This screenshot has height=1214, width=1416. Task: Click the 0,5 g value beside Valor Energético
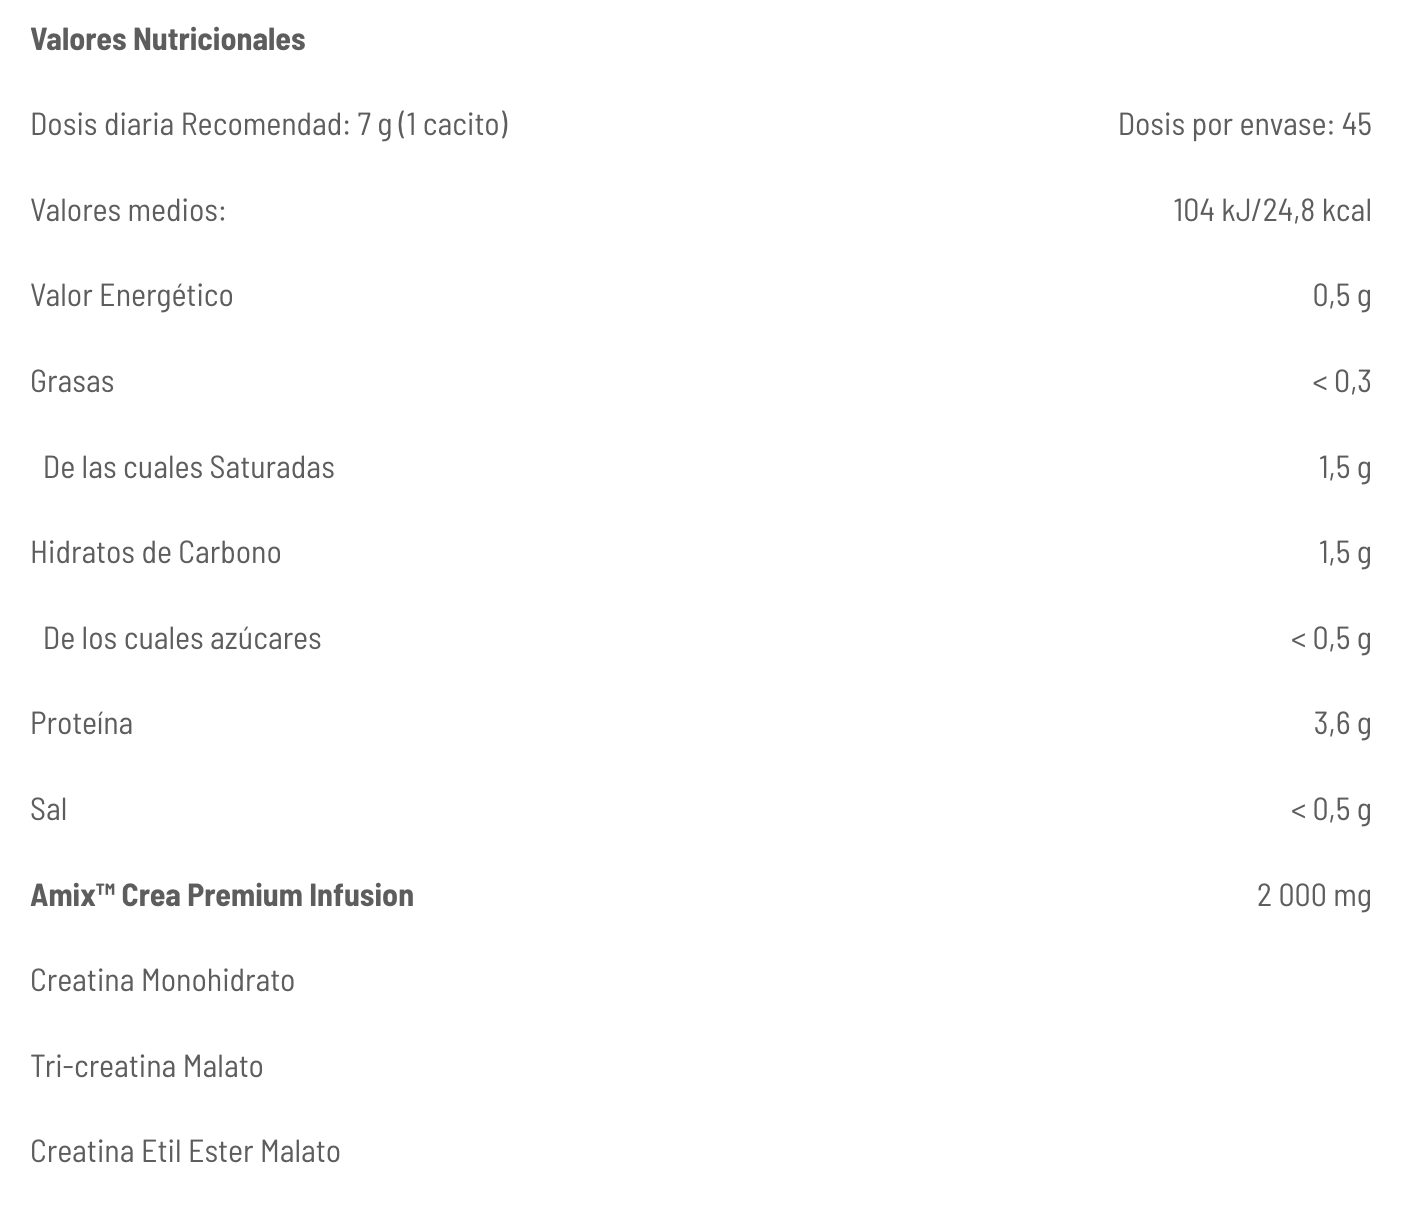click(x=1342, y=296)
